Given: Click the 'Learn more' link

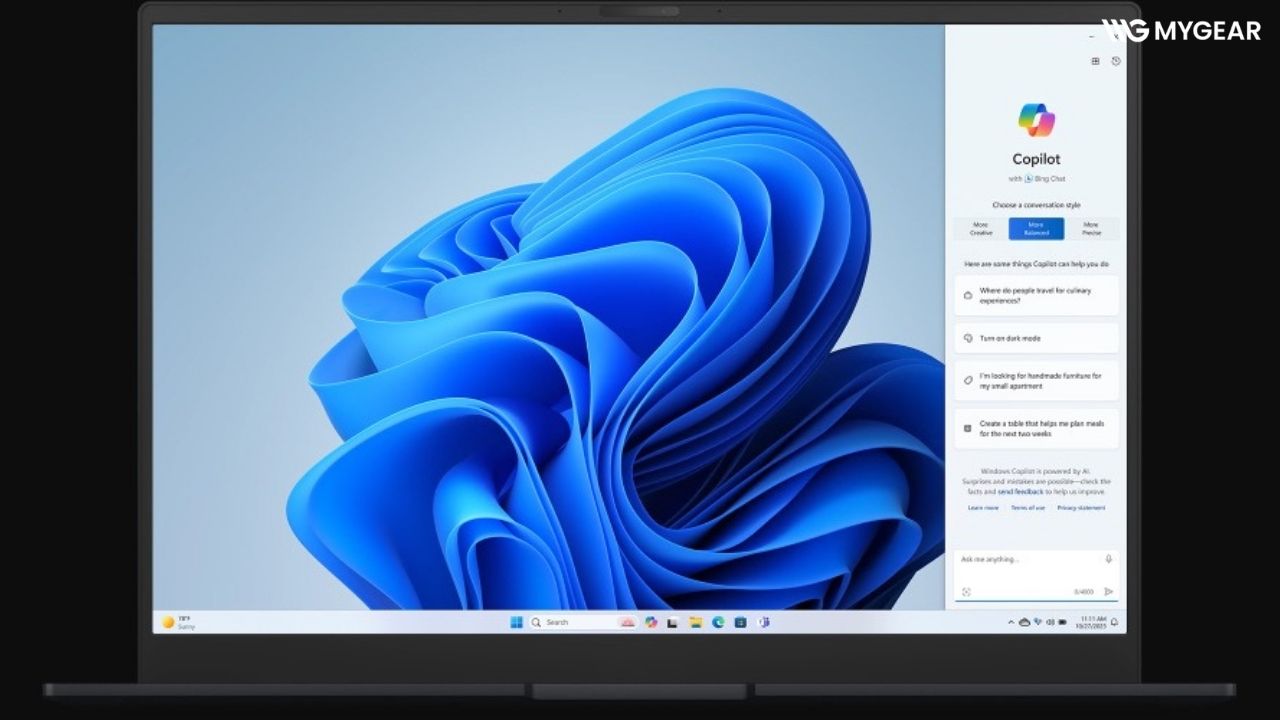Looking at the screenshot, I should [x=983, y=508].
